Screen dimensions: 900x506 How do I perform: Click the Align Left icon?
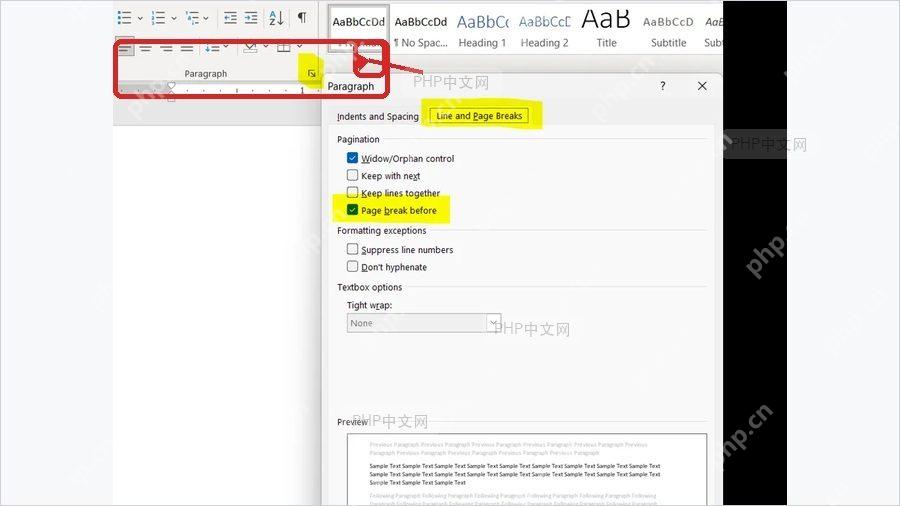tap(126, 49)
